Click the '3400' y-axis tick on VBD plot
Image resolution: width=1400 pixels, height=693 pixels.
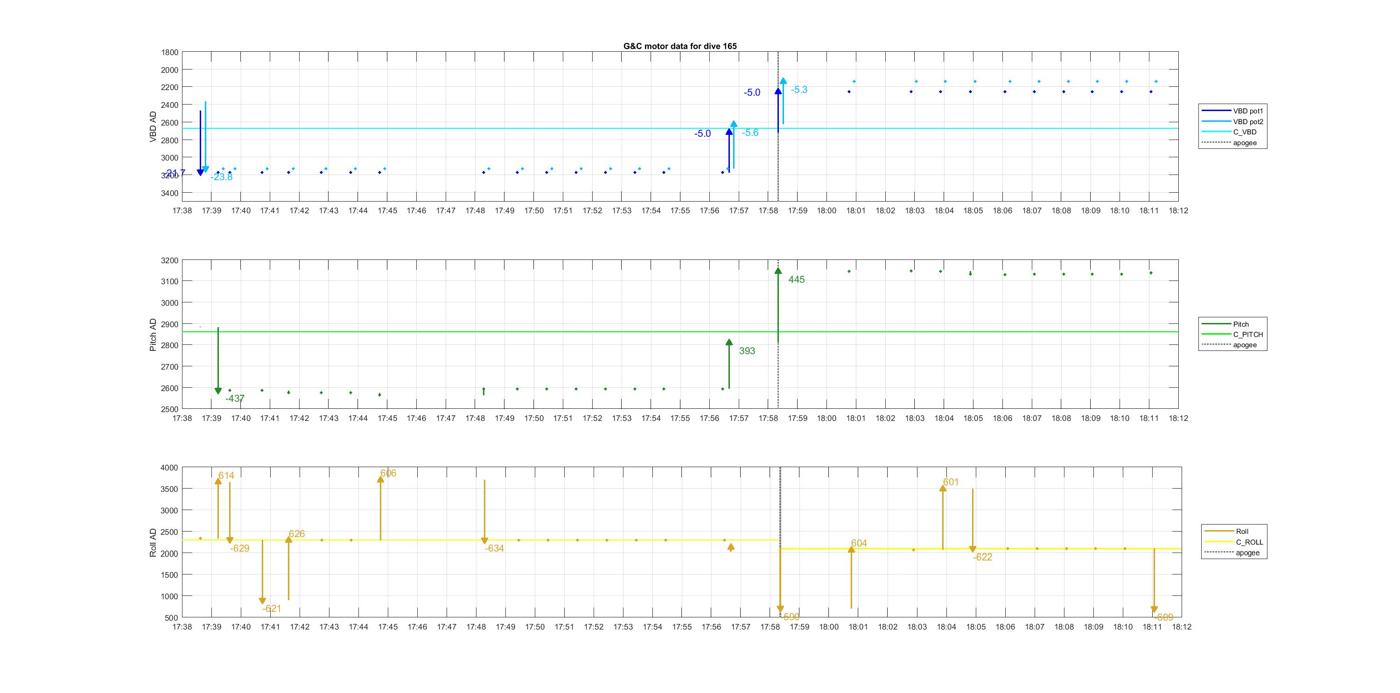tap(169, 192)
